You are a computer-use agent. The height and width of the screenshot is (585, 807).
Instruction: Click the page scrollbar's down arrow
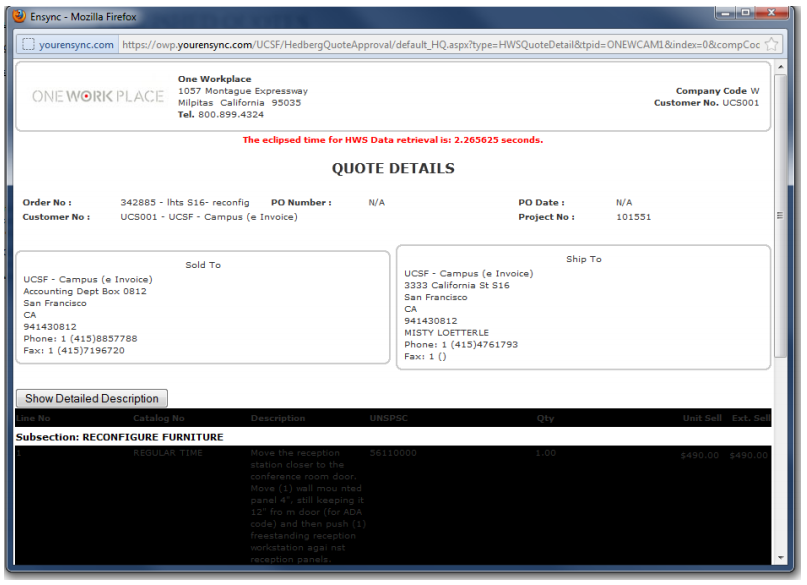pos(780,558)
